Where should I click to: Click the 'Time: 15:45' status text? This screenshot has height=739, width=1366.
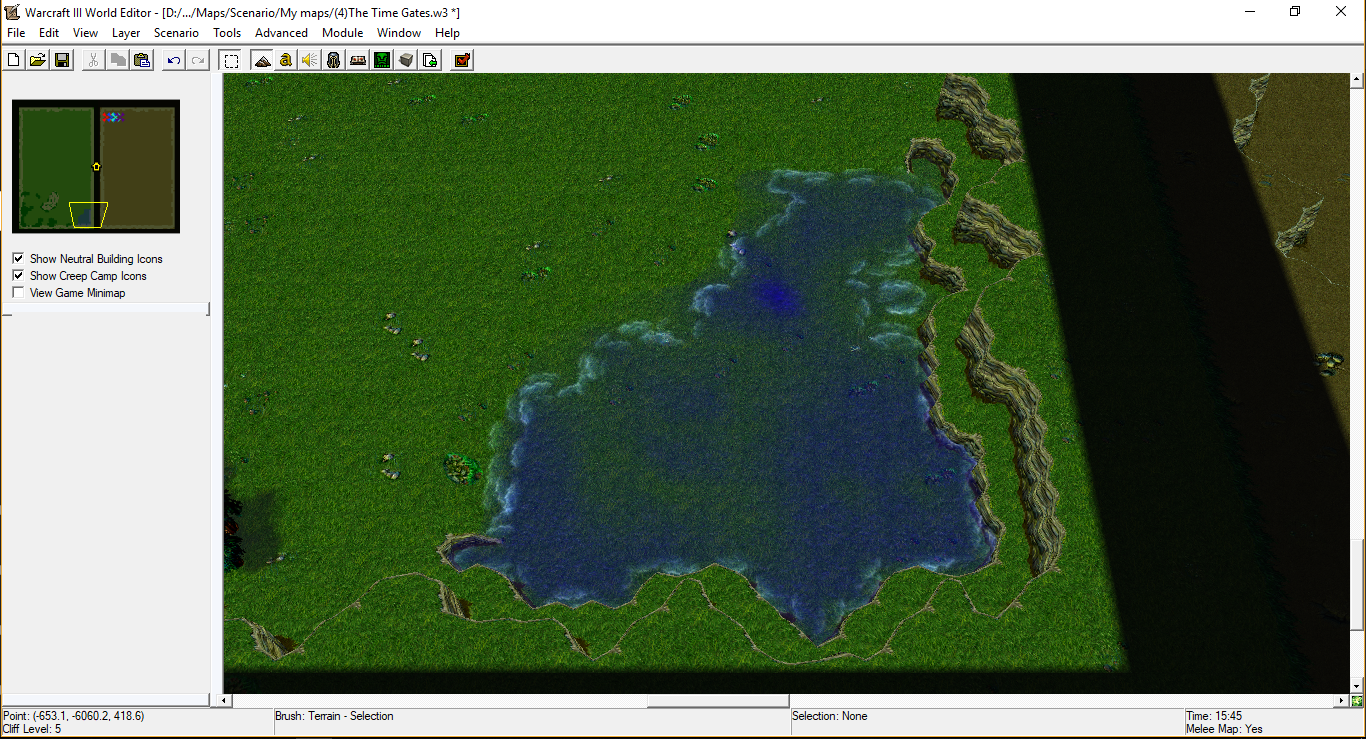[1214, 716]
